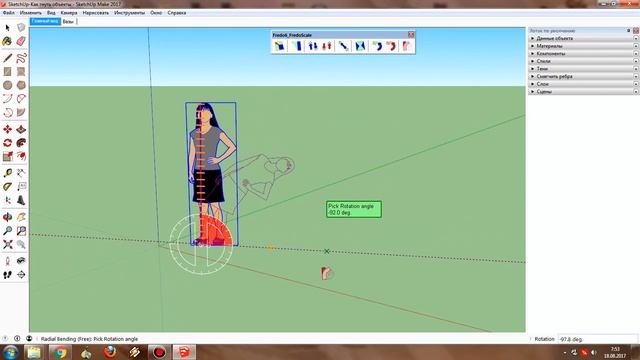Choose the 3 Point Arc tool
The image size is (640, 360).
(7, 112)
